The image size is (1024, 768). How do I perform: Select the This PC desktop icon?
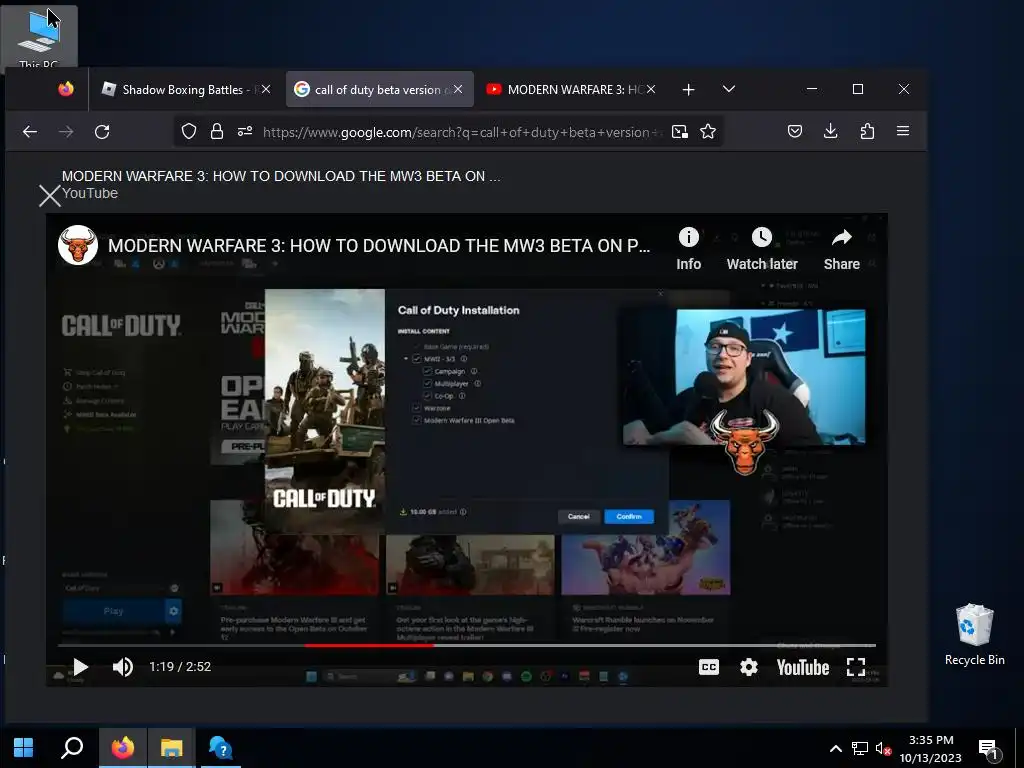pos(39,37)
